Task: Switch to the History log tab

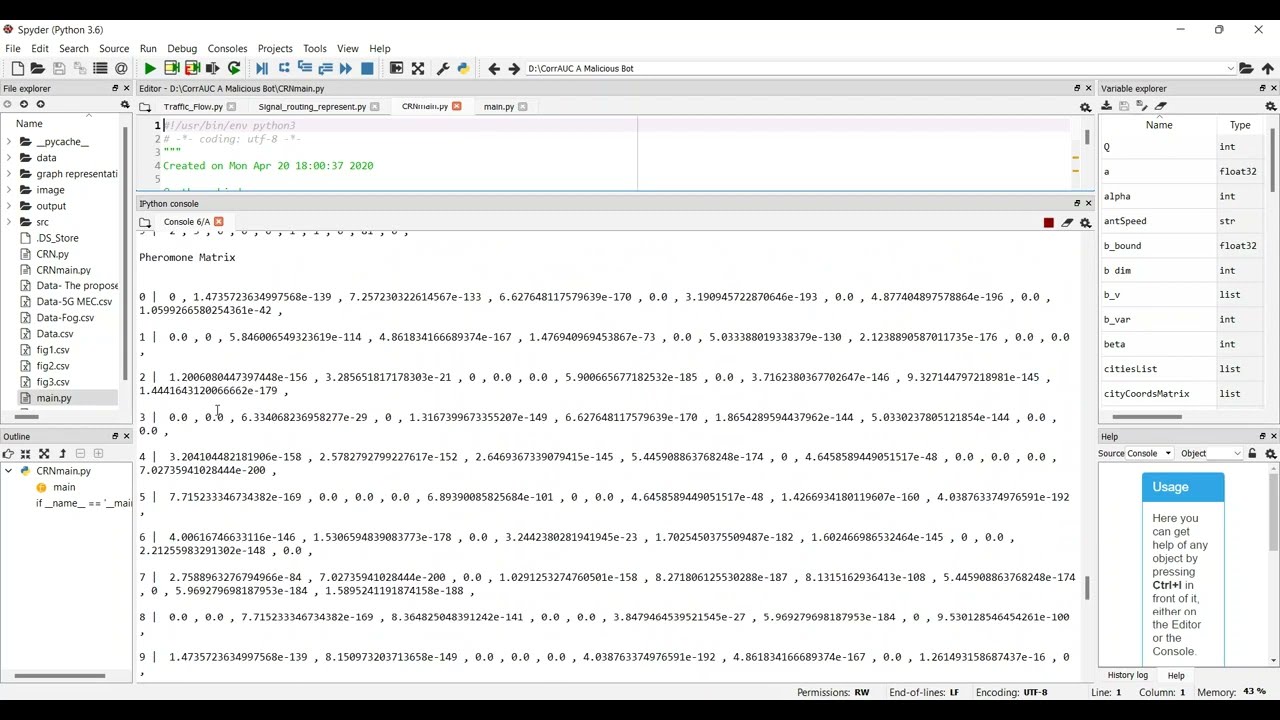Action: [1127, 675]
